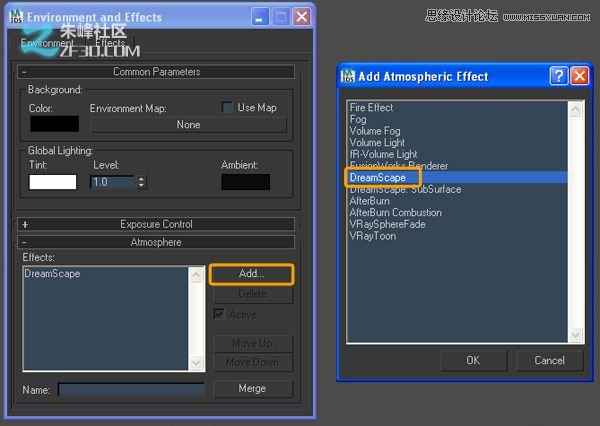Screen dimensions: 600x426
Task: Click scroll down arrow in effect list
Action: [x=575, y=336]
